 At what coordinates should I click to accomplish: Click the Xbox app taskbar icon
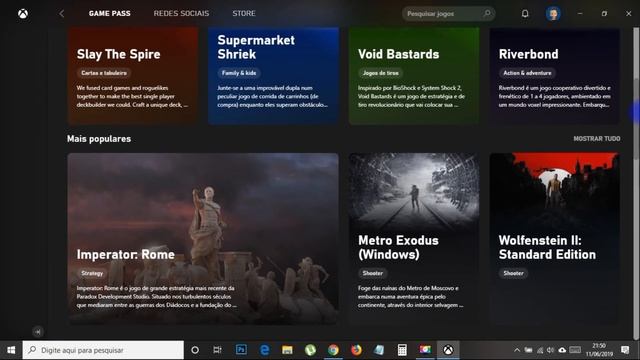448,350
